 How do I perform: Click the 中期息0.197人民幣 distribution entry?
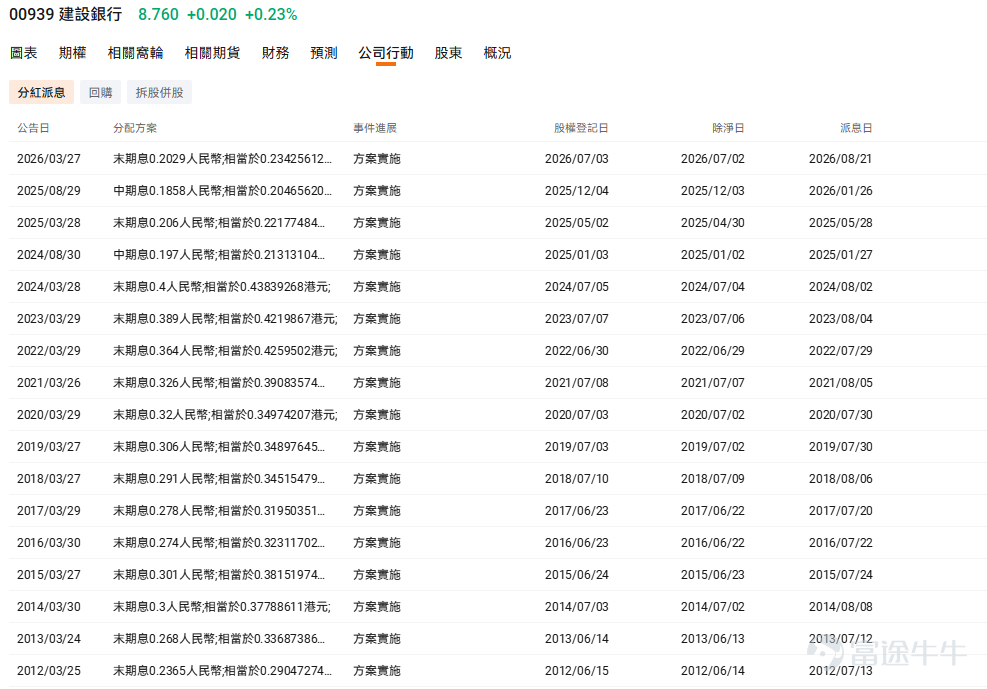coord(219,255)
